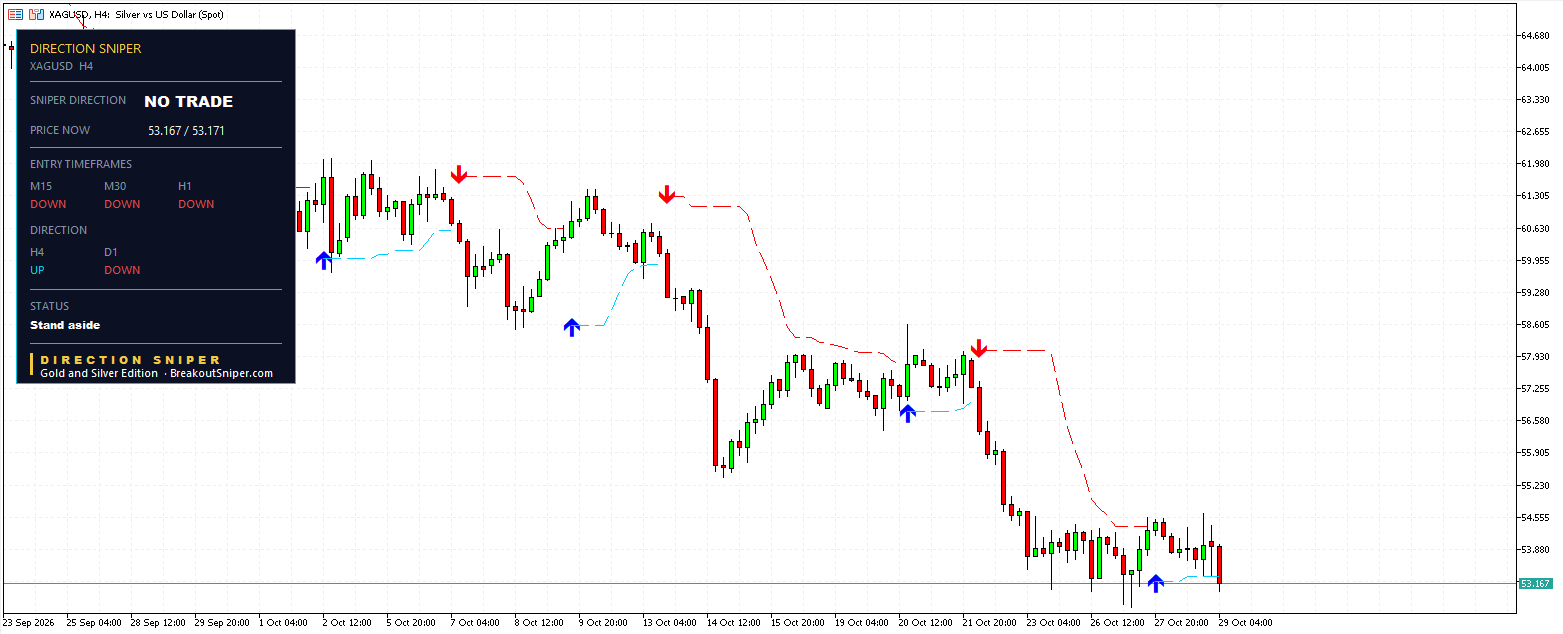
Task: Click the 56.580 price axis label
Action: pos(1535,421)
